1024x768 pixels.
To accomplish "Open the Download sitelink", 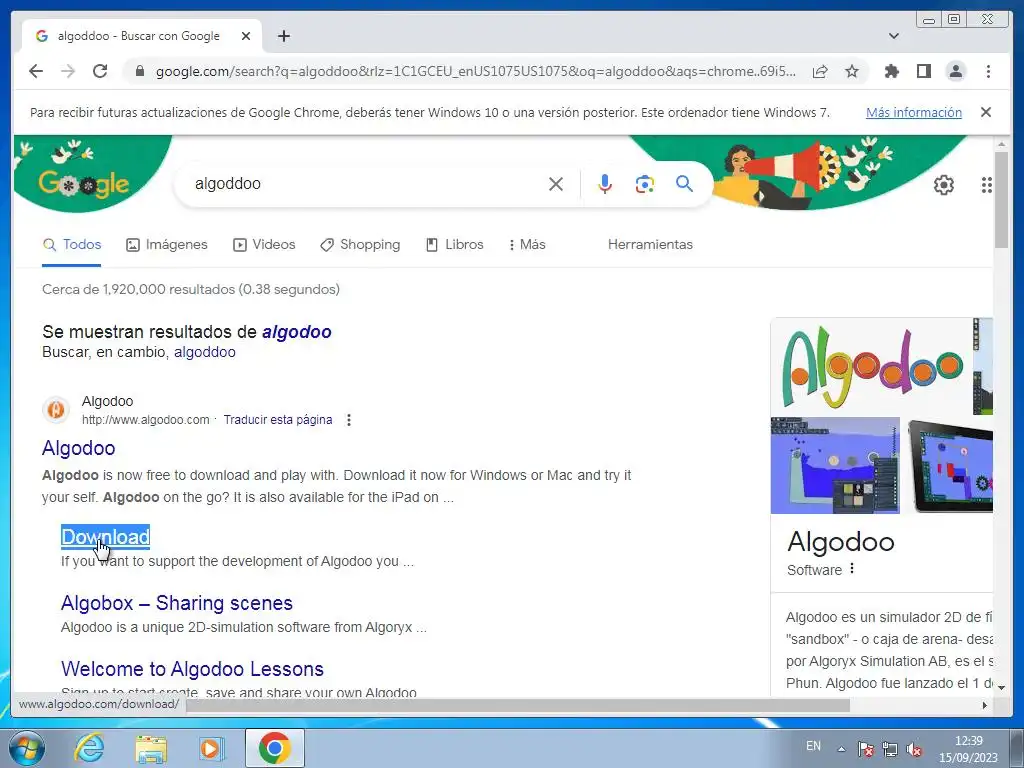I will coord(105,537).
